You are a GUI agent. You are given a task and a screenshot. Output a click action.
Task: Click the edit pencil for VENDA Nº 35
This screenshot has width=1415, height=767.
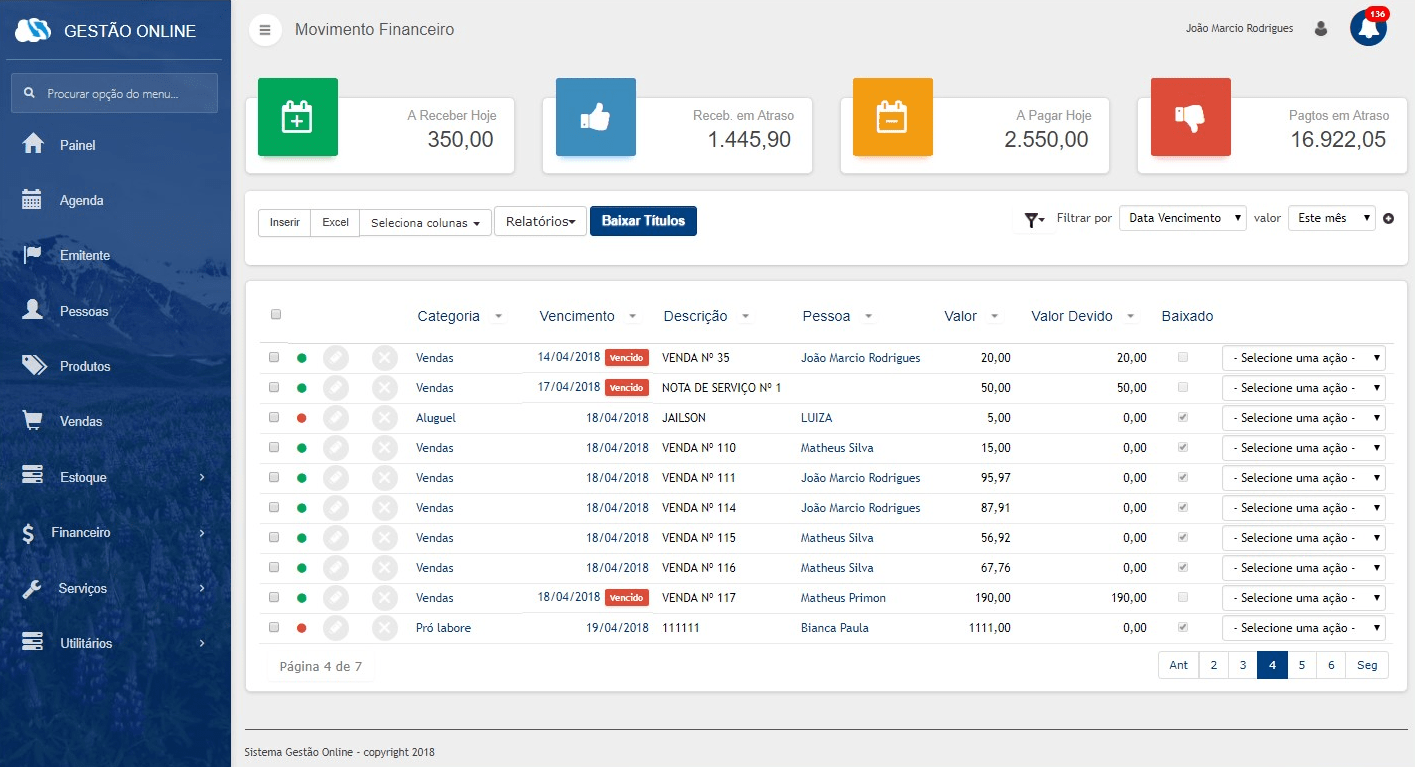point(336,358)
